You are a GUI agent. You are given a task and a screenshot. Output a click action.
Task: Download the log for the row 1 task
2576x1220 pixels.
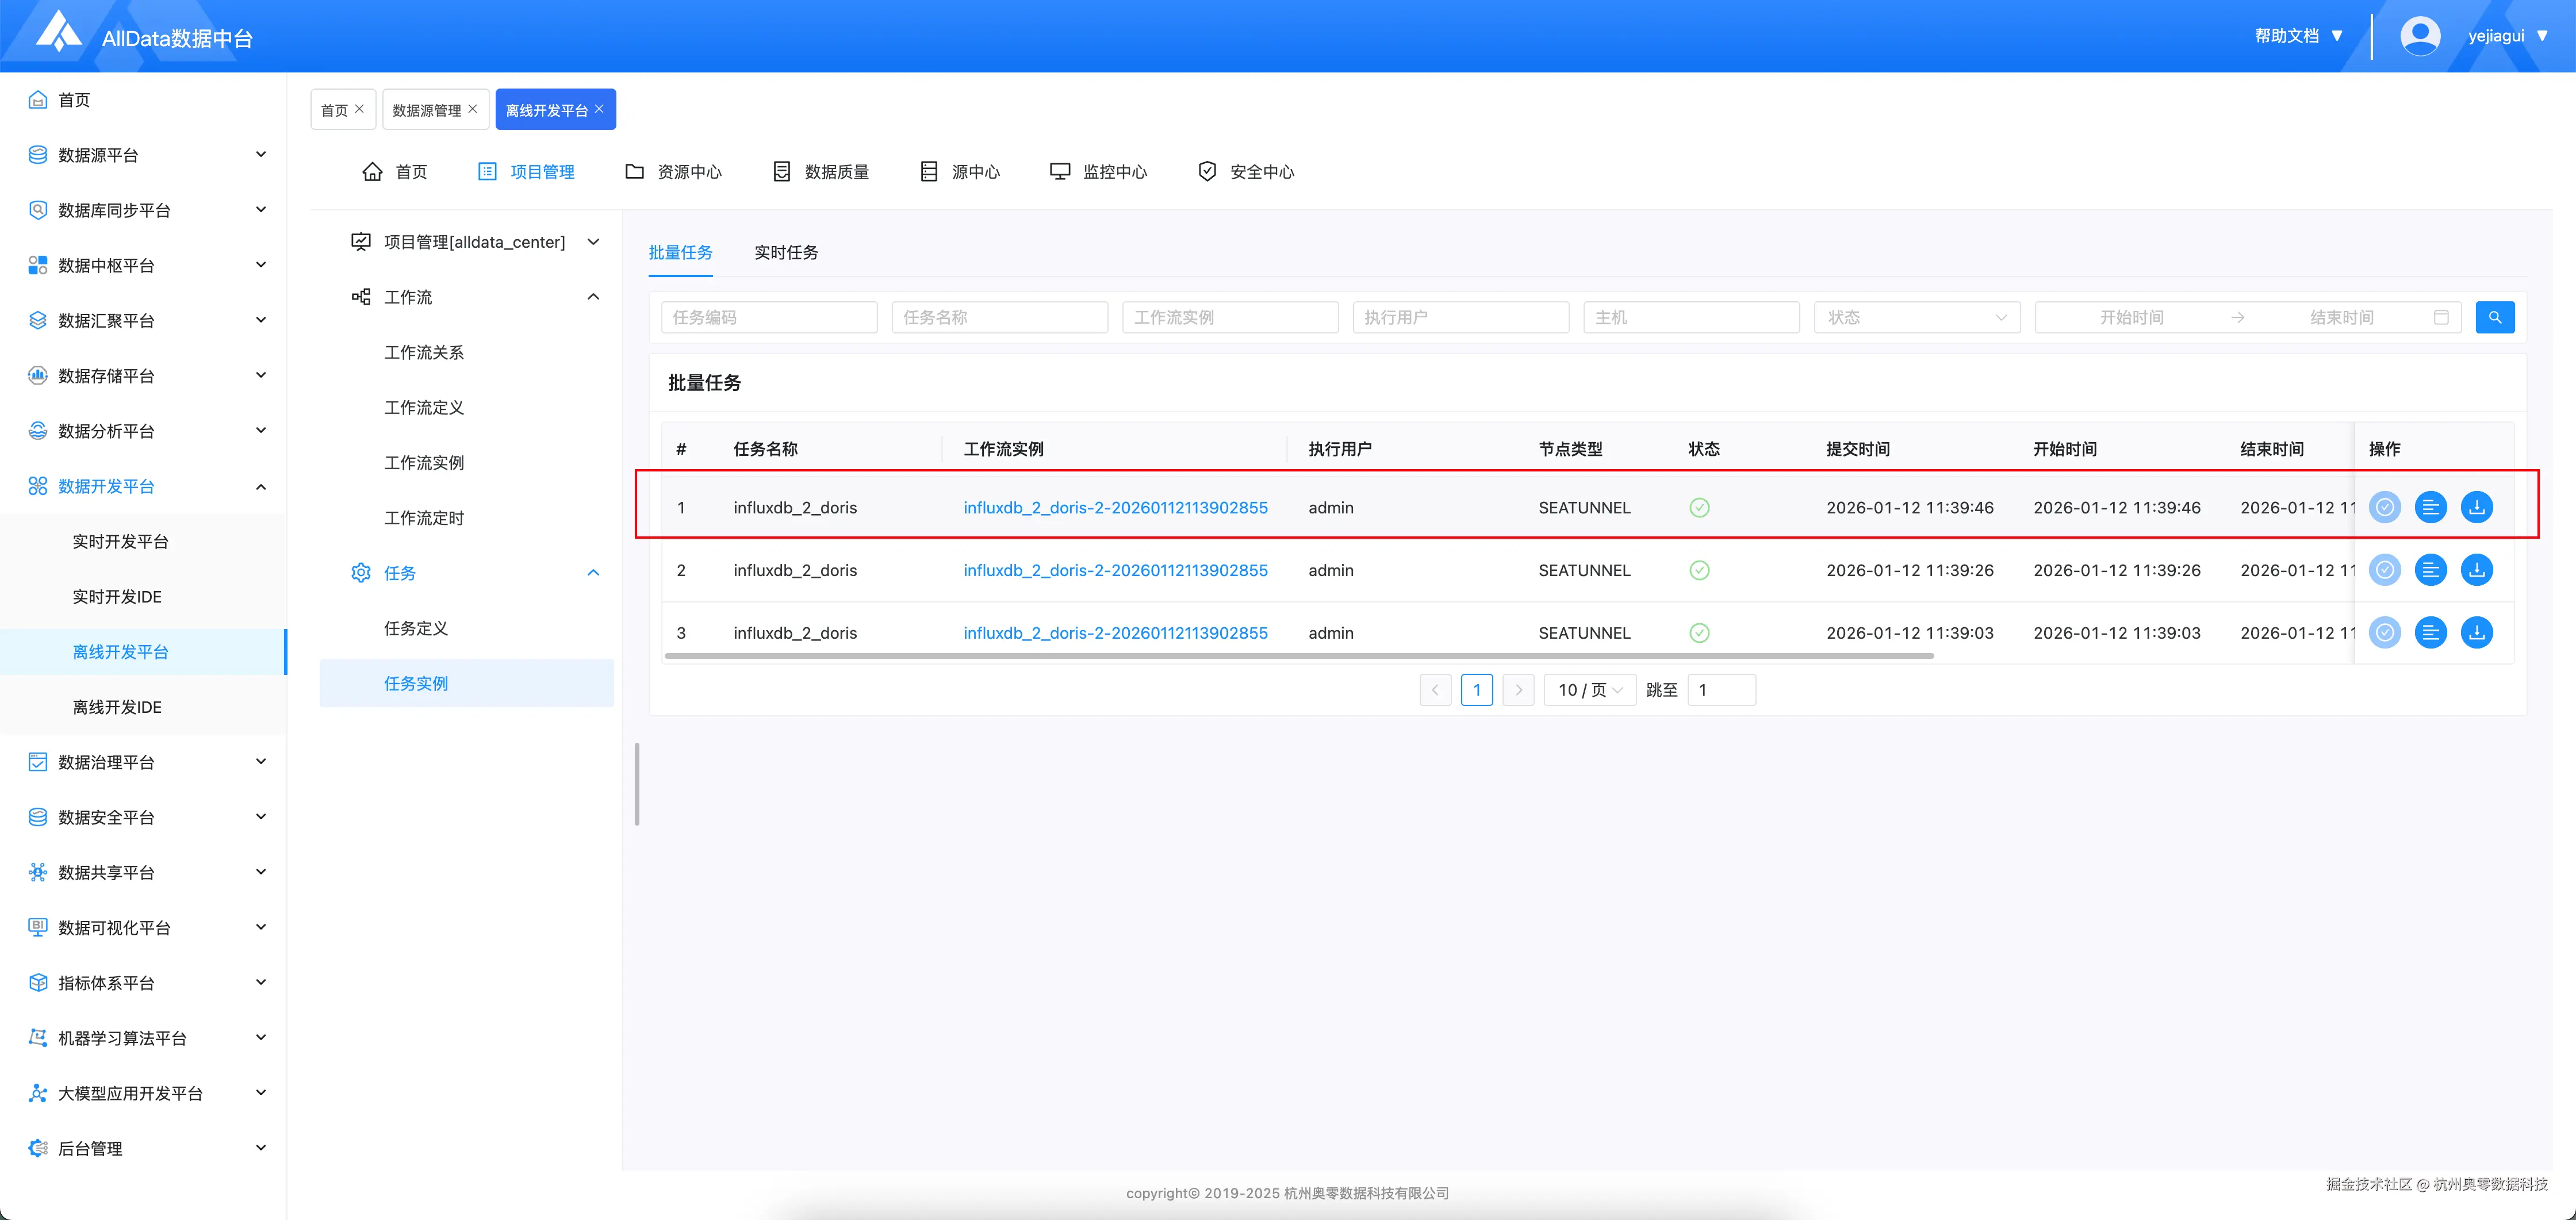[x=2476, y=507]
